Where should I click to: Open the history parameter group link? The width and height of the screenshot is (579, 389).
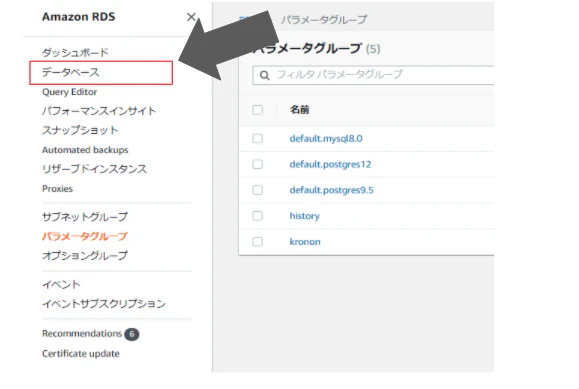pos(304,216)
